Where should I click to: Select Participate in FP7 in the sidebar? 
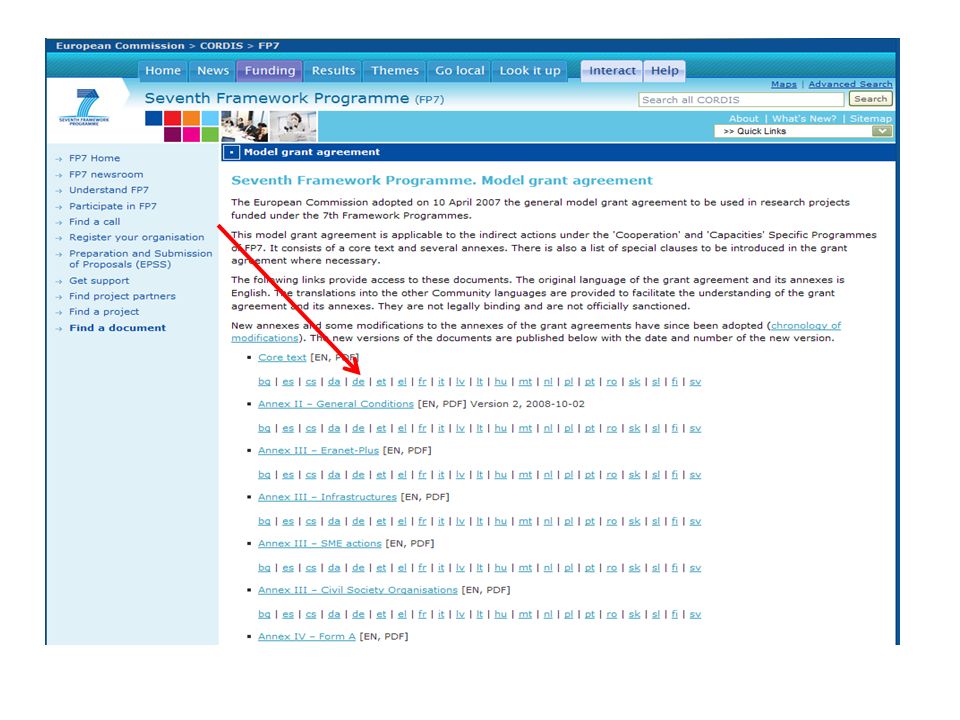pos(113,206)
